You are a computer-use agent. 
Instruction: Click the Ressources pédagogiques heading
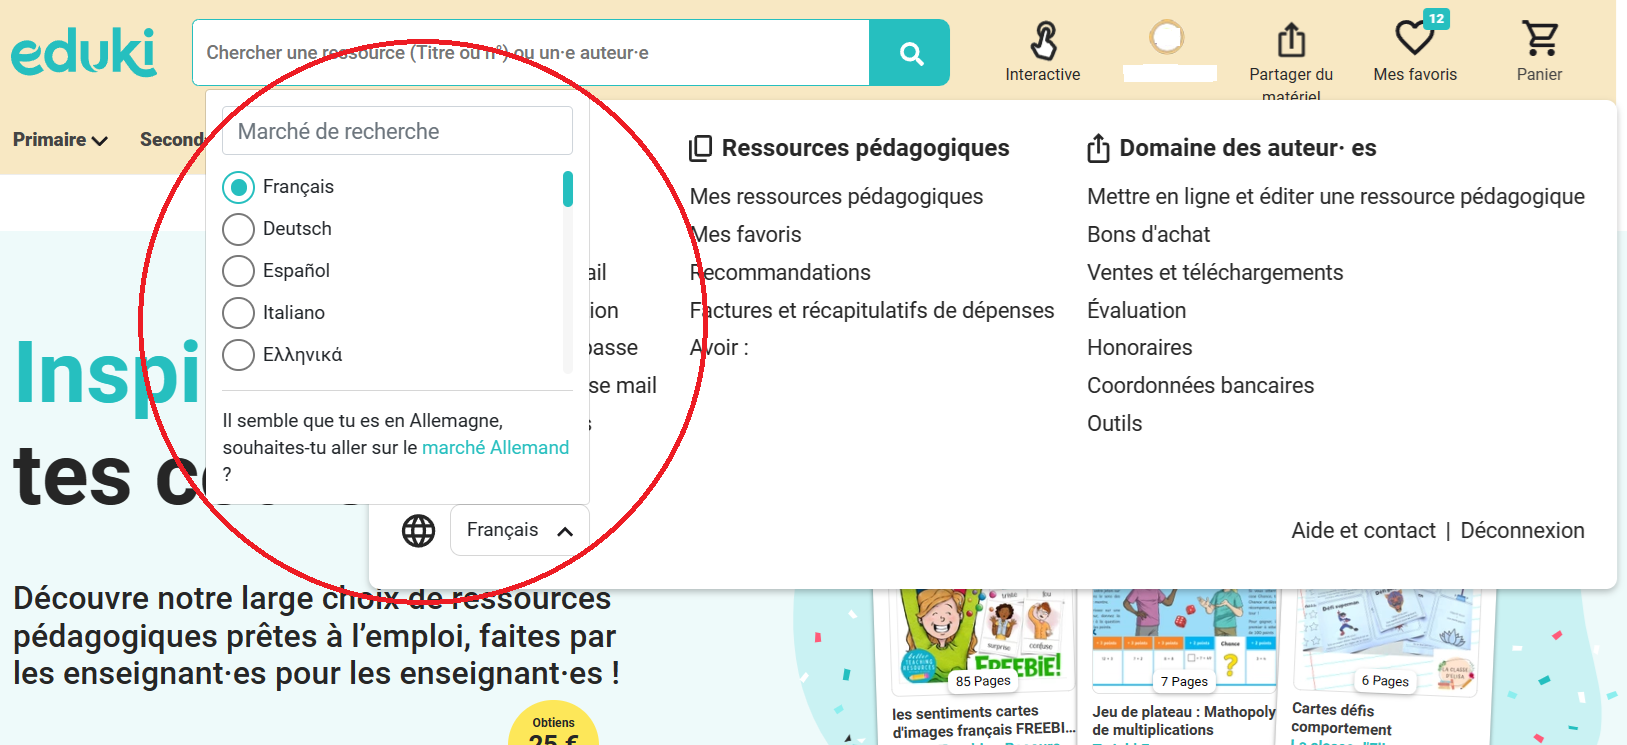click(866, 149)
